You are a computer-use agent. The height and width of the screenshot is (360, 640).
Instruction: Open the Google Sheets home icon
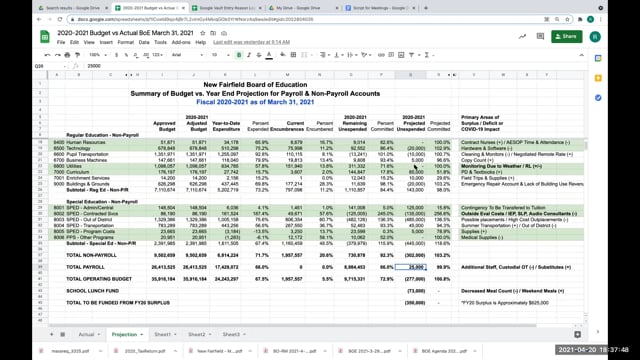coord(44,37)
